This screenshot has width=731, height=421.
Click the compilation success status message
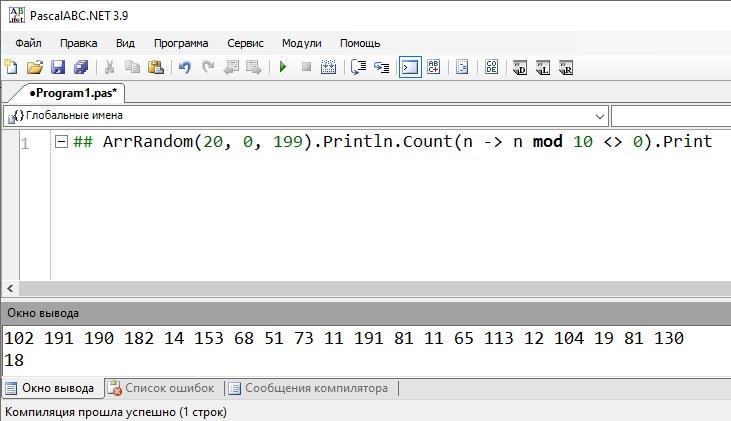point(116,412)
